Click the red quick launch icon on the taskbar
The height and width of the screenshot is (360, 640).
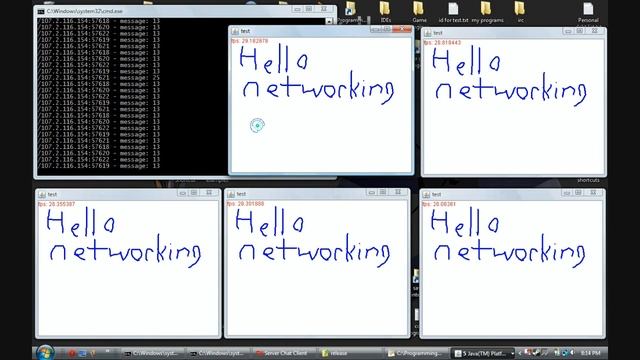pyautogui.click(x=72, y=353)
